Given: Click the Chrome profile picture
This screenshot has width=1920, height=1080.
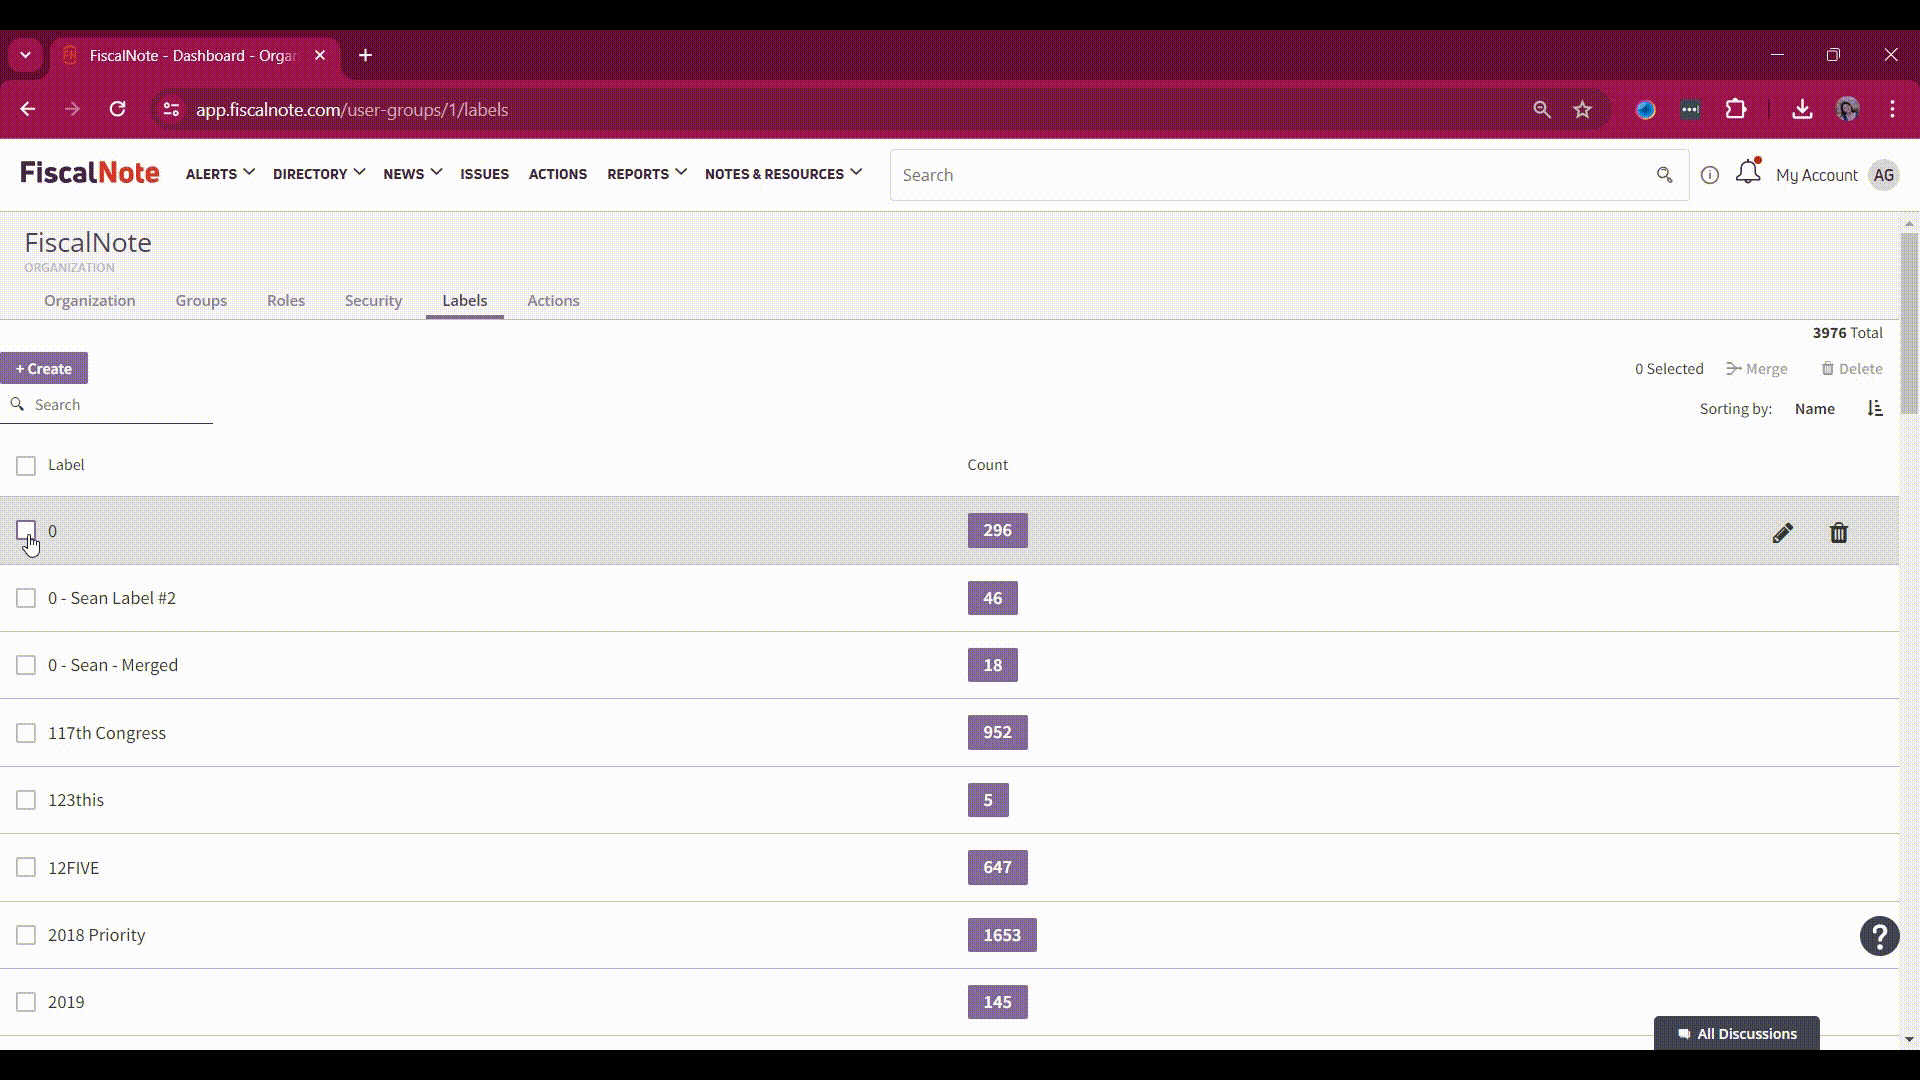Looking at the screenshot, I should pyautogui.click(x=1848, y=109).
